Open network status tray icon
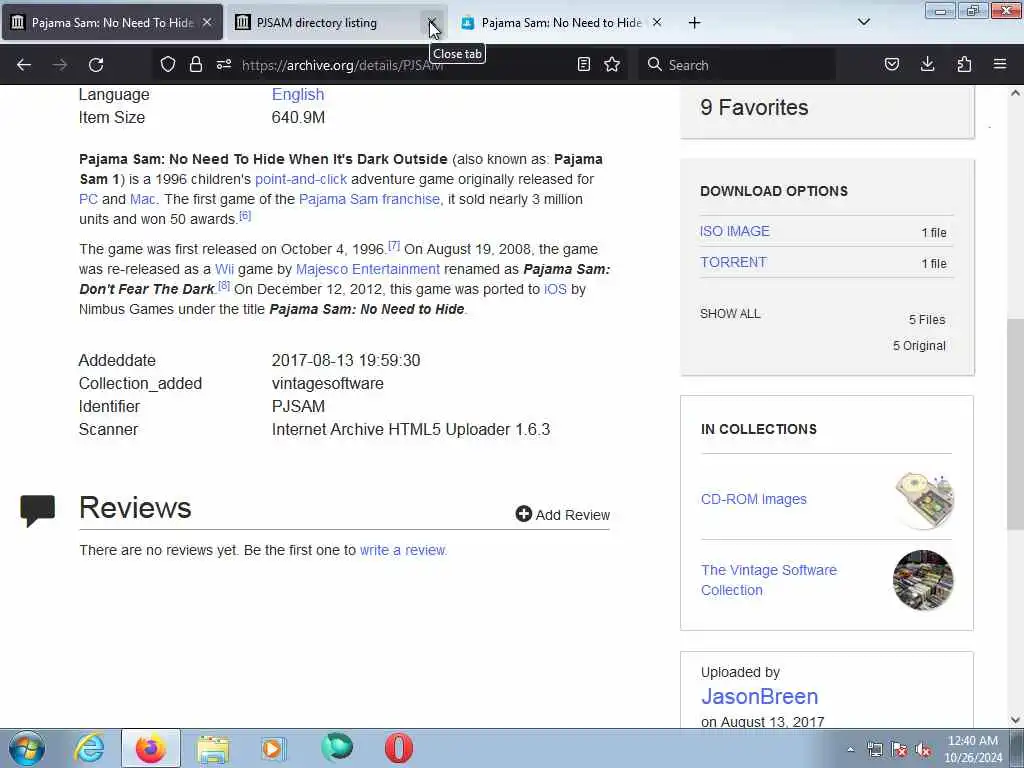 pos(875,750)
